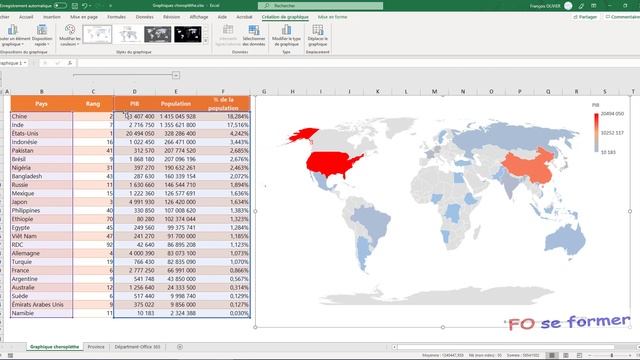
Task: Click the slider end button above column headers
Action: click(x=176, y=75)
